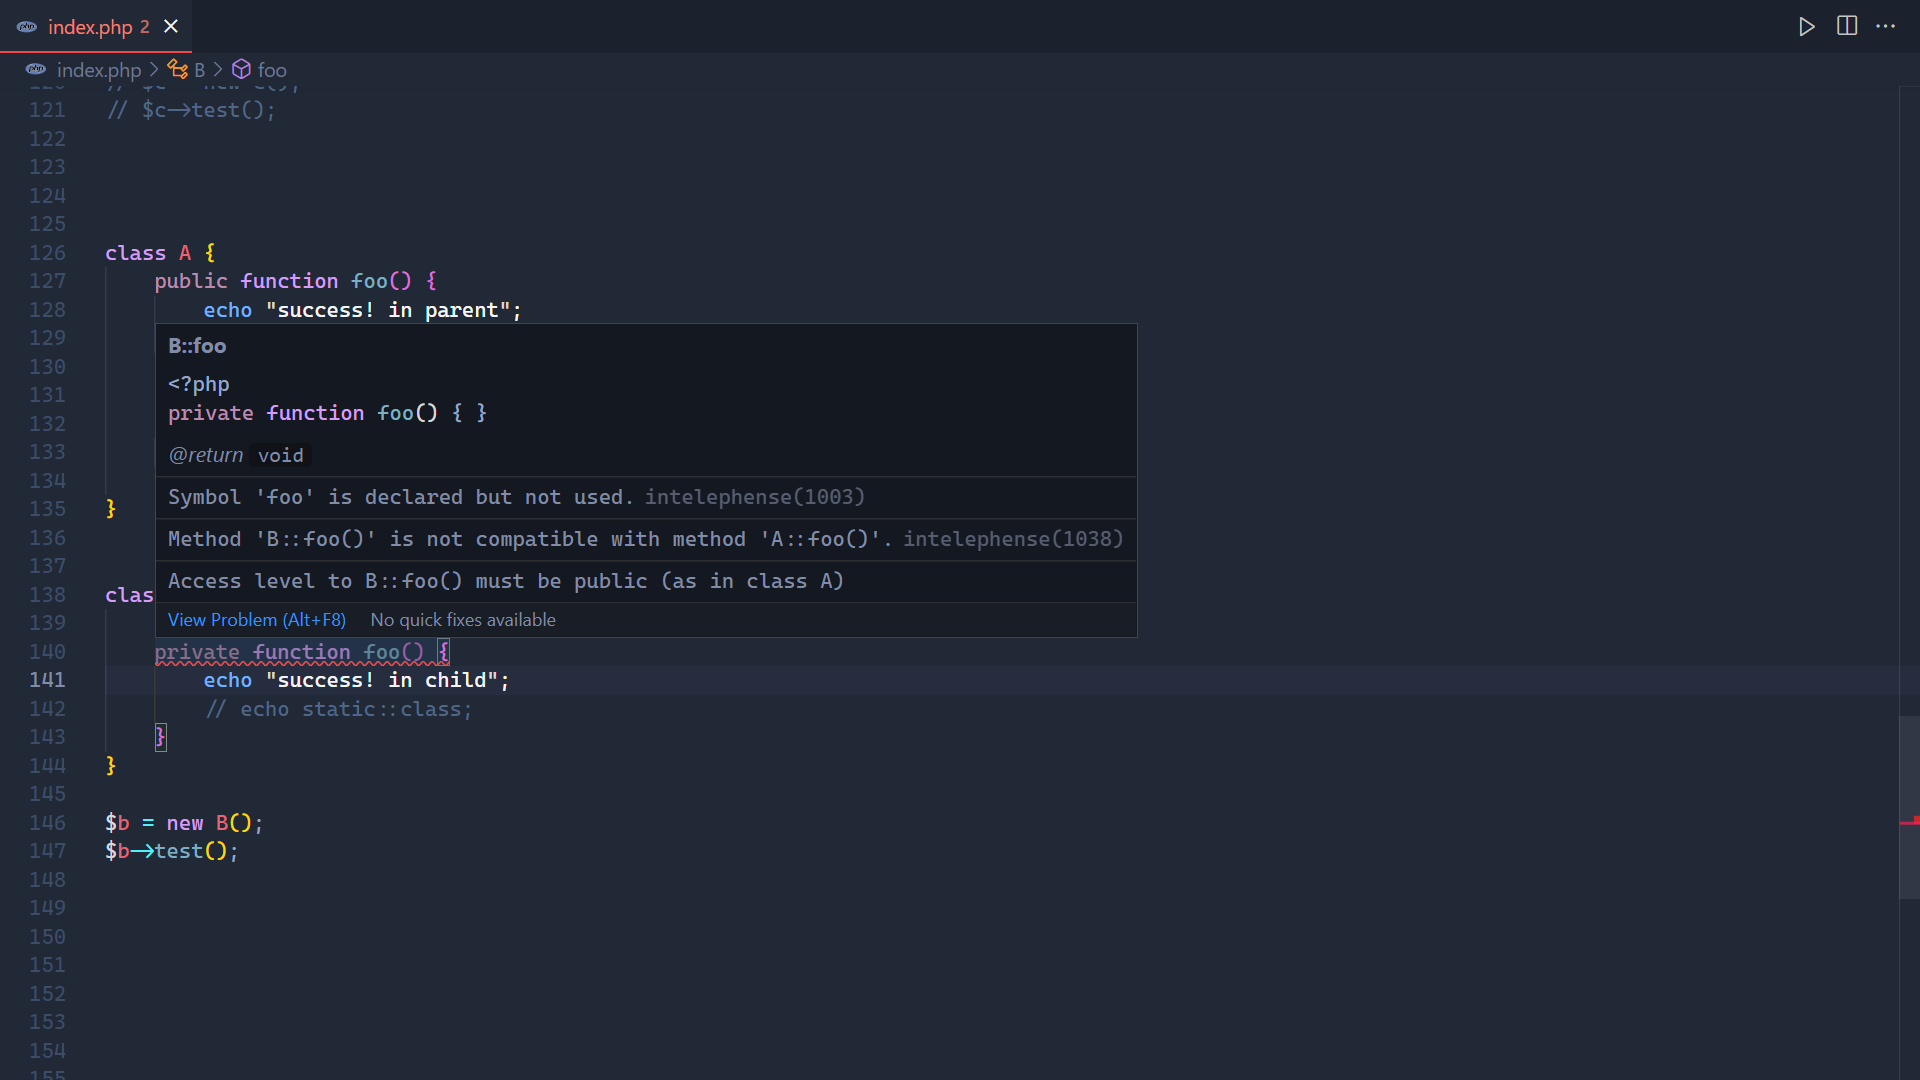Select index.php in the breadcrumb
This screenshot has width=1920, height=1080.
99,70
